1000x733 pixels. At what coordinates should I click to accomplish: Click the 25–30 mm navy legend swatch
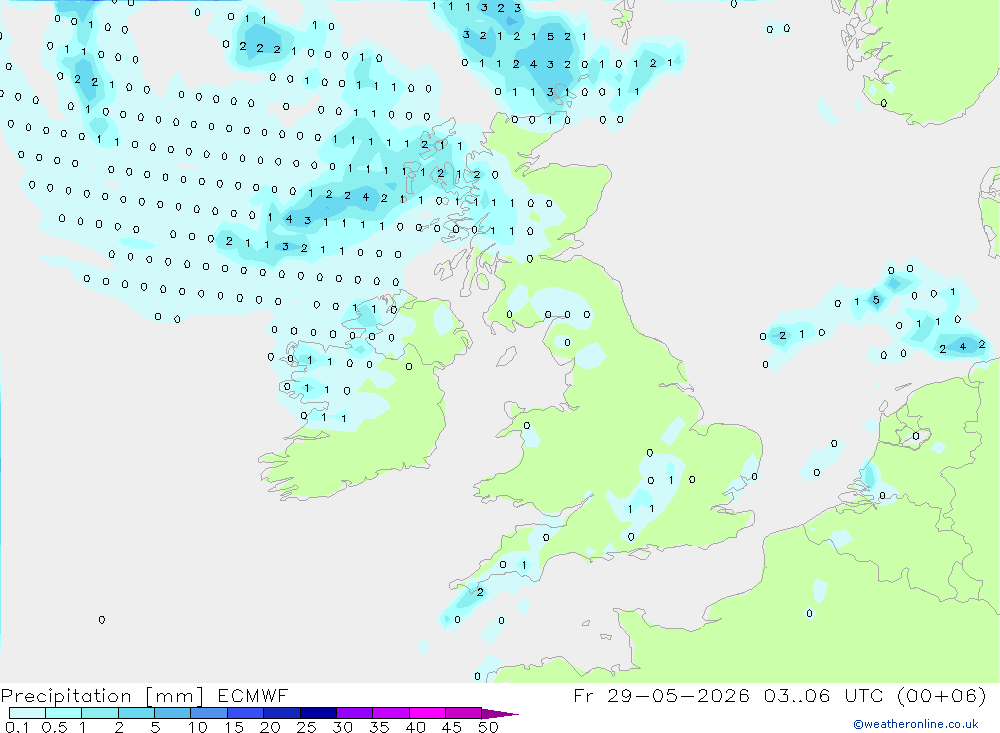pos(318,713)
